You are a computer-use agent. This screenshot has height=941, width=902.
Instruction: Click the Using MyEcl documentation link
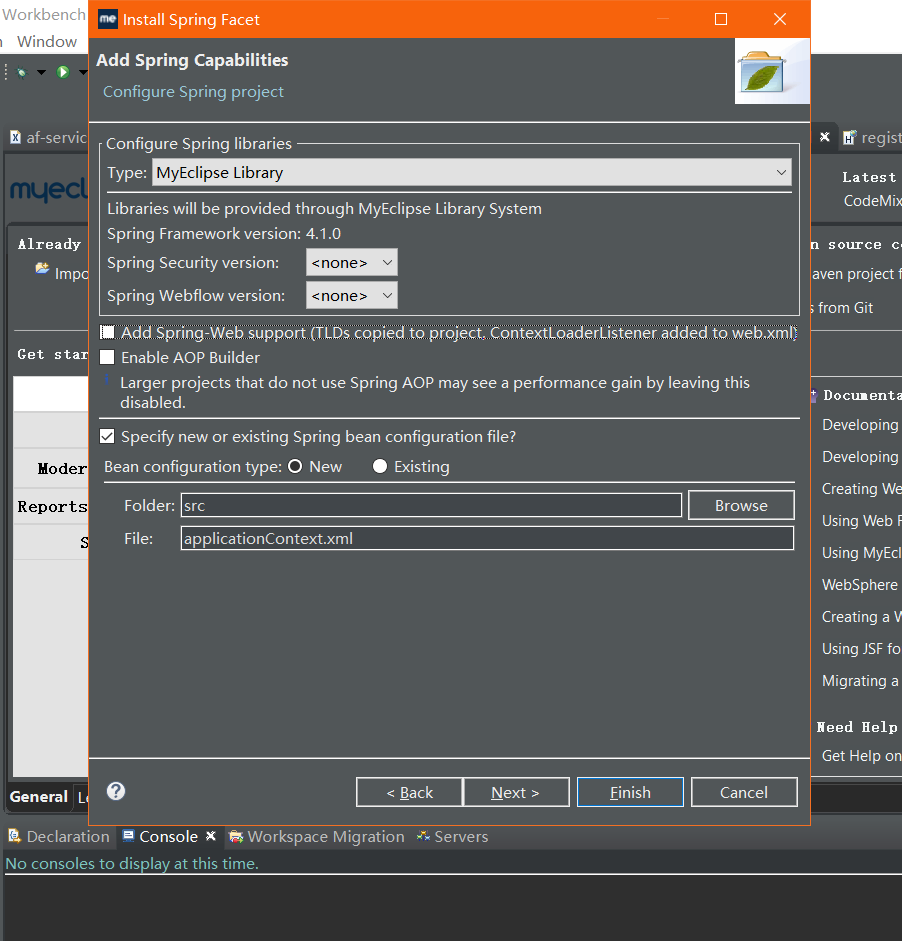click(x=861, y=553)
